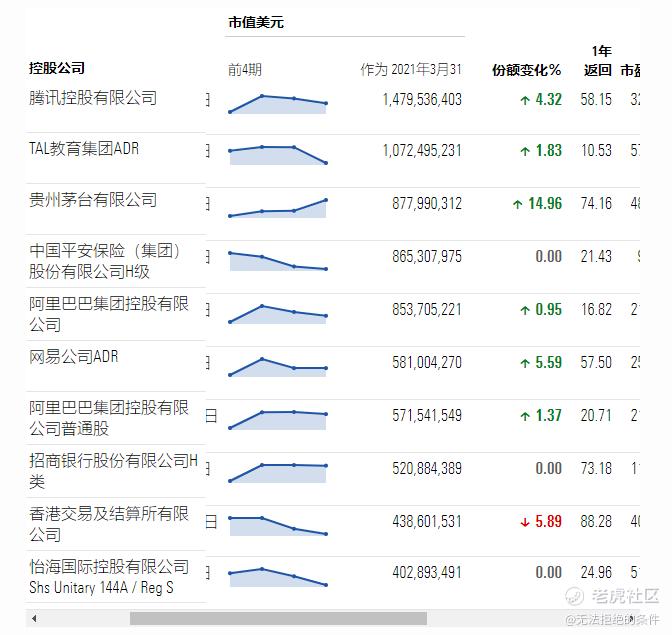Click the 1-year return value 58.15

pyautogui.click(x=596, y=99)
